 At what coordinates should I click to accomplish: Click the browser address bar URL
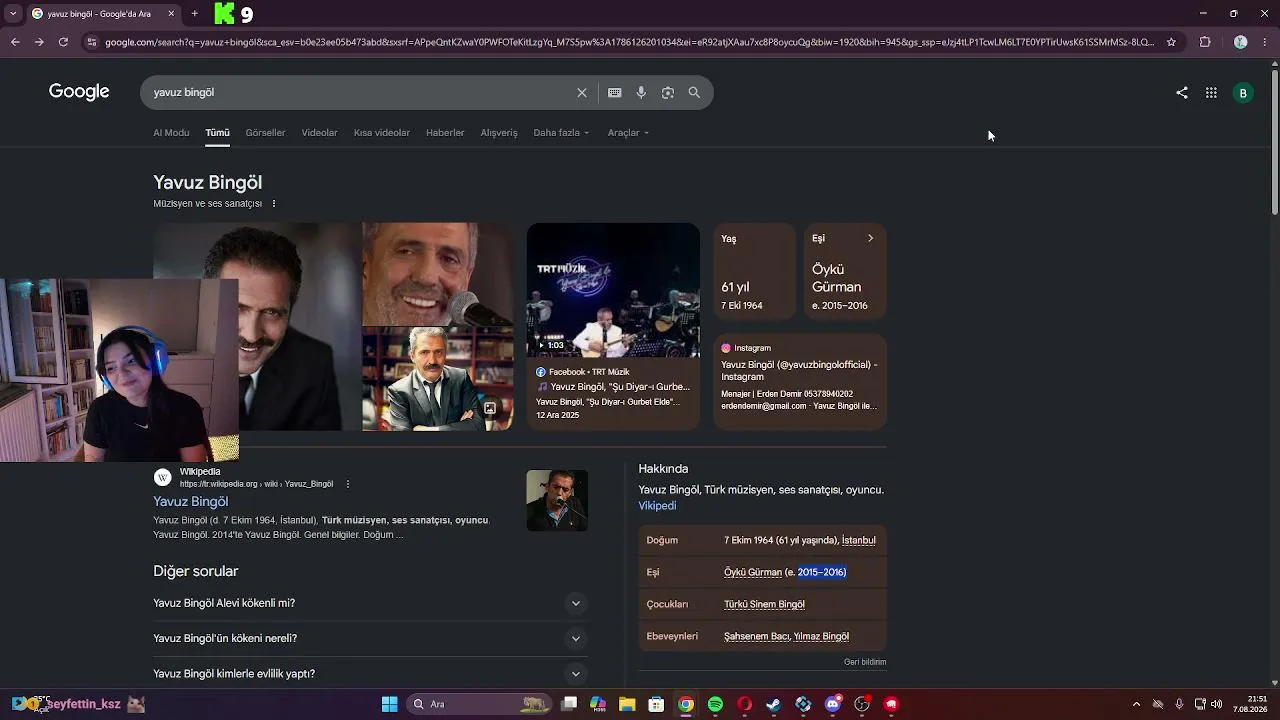629,42
